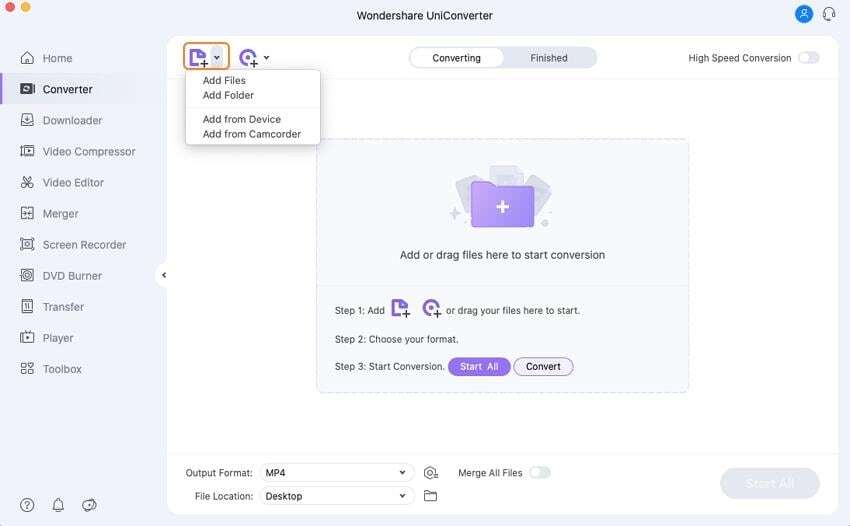Screen dimensions: 850x526
Task: Open the Output Format MP4 dropdown
Action: click(x=336, y=473)
